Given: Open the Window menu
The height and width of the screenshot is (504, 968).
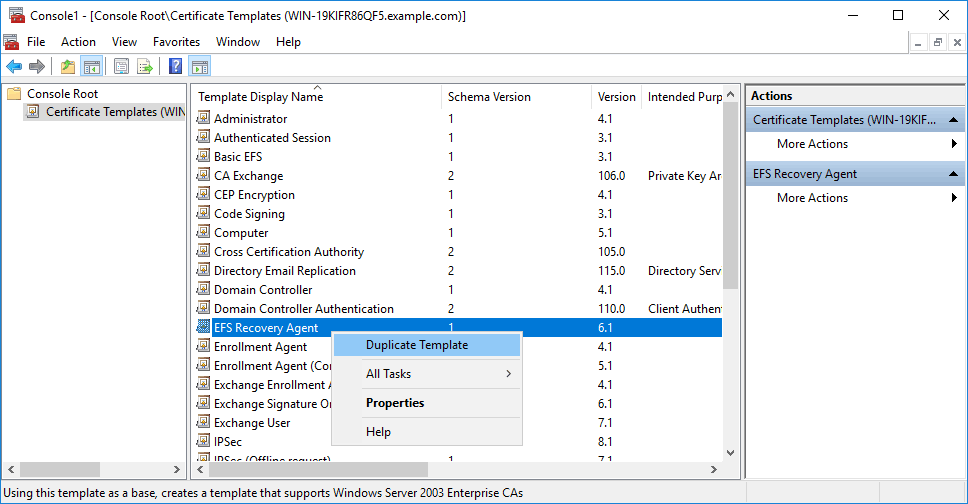Looking at the screenshot, I should coord(238,42).
